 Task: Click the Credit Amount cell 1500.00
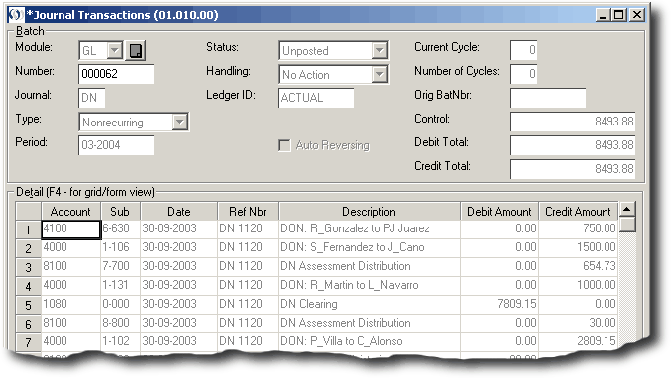(x=578, y=247)
